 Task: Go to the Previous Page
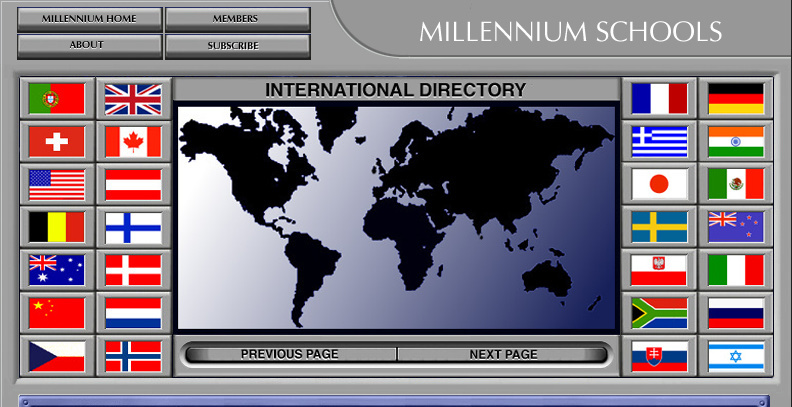(x=289, y=354)
